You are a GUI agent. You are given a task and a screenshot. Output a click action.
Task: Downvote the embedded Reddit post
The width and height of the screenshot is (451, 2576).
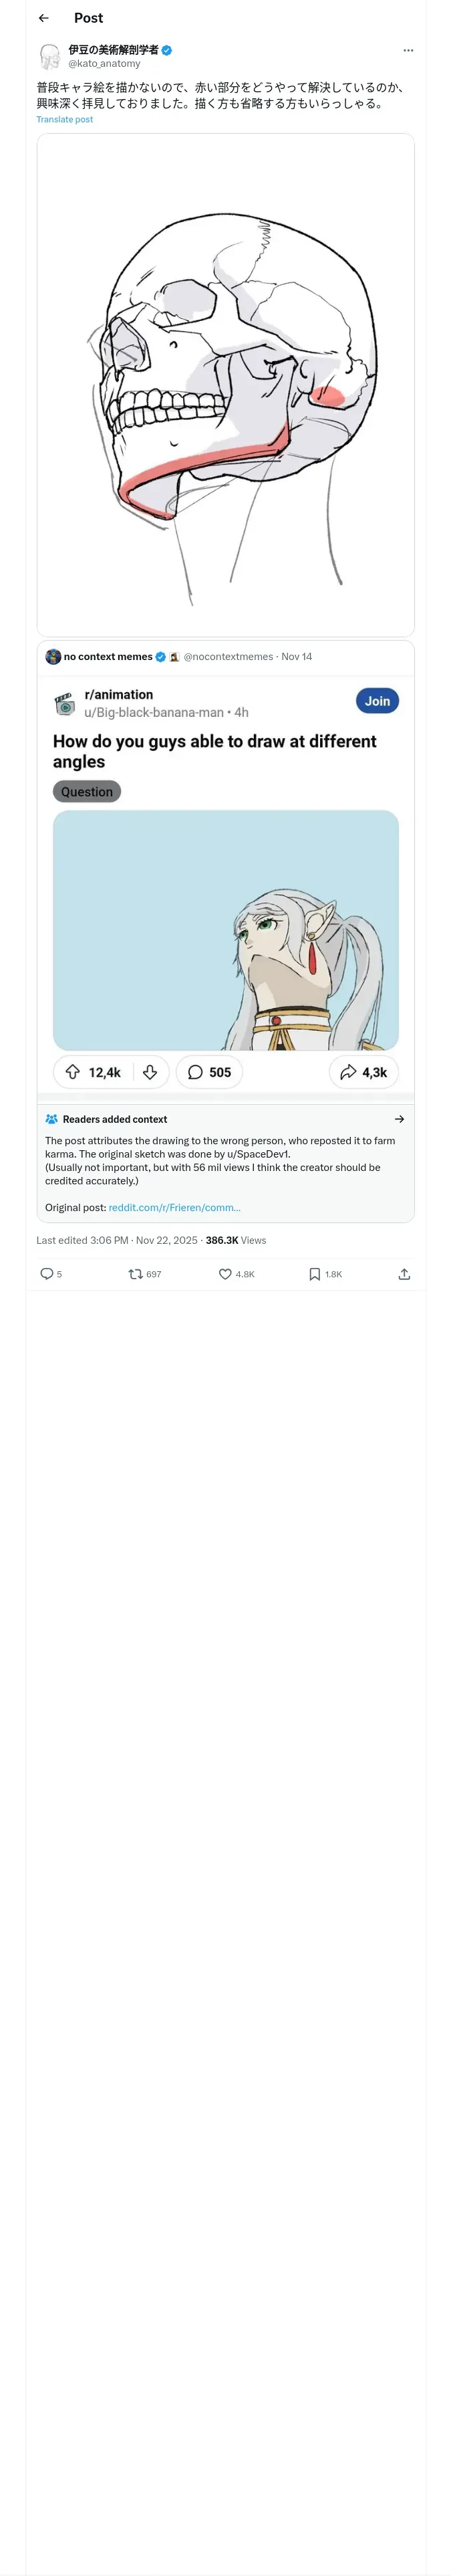[x=150, y=1072]
